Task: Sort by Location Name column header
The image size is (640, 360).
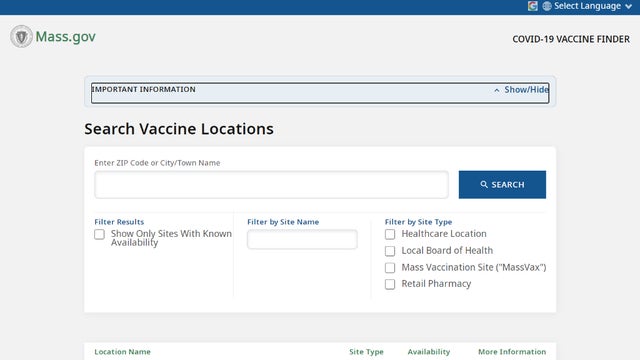Action: 122,351
